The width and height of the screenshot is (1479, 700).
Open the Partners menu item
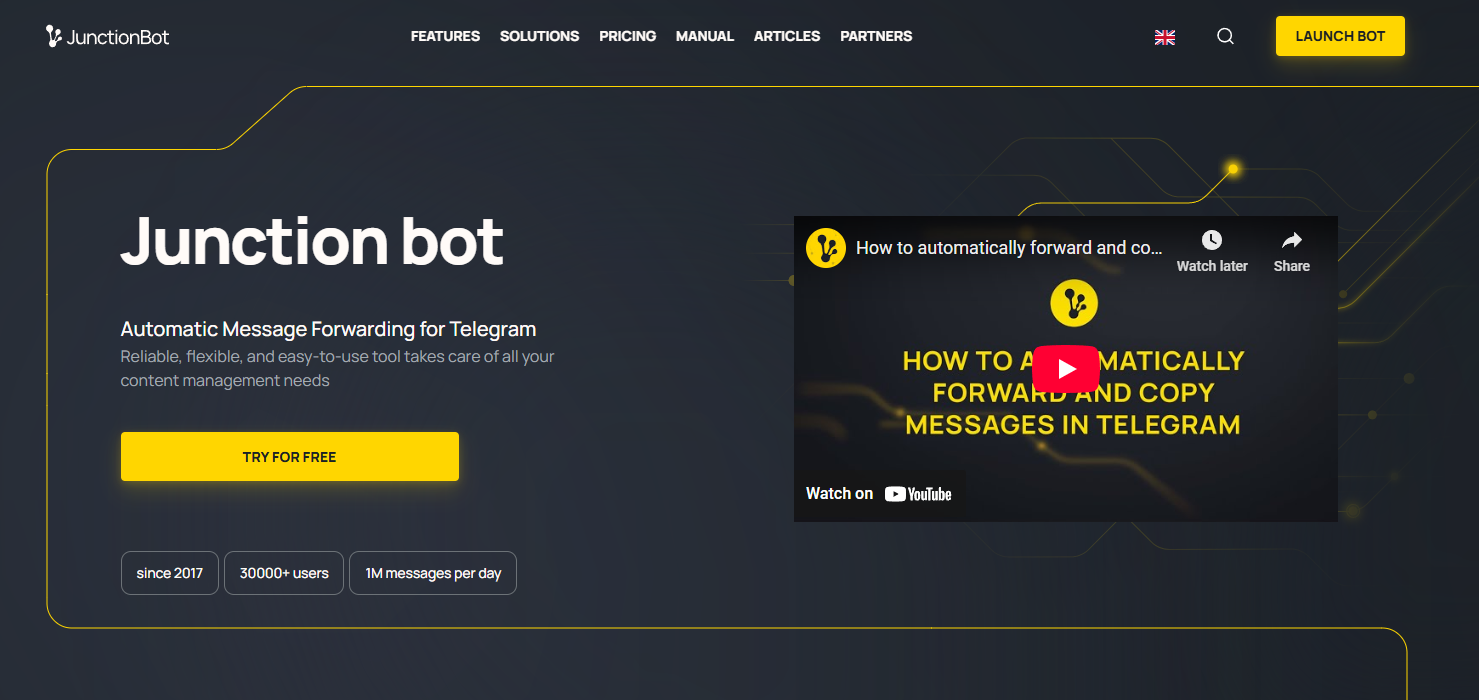pos(876,36)
